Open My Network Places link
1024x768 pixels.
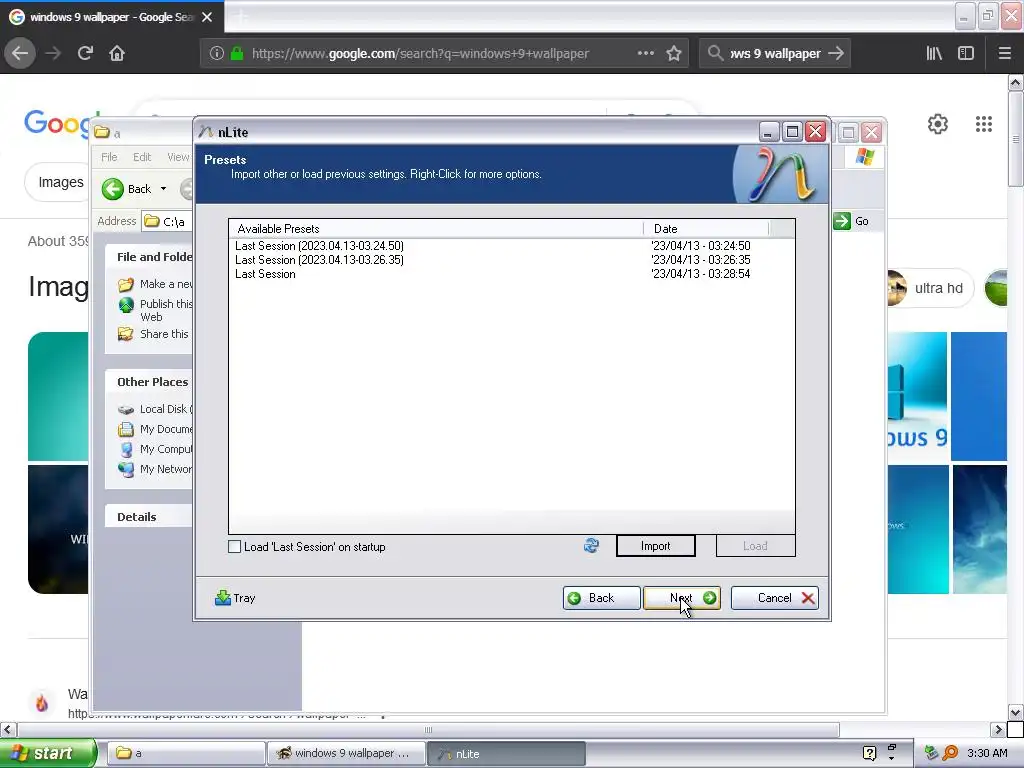click(x=155, y=469)
